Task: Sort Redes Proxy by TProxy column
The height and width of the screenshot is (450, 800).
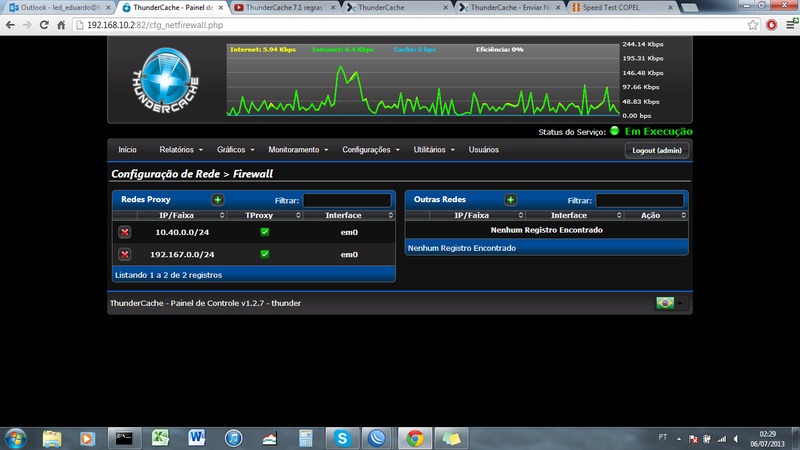Action: (x=265, y=215)
